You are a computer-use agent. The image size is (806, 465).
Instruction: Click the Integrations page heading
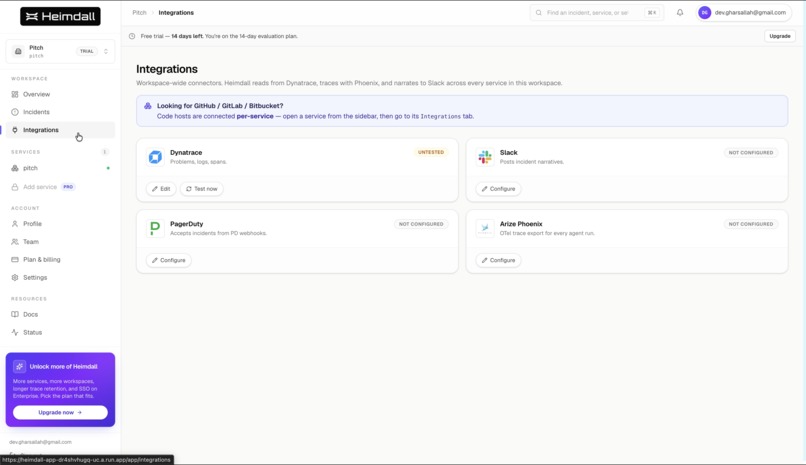(x=167, y=69)
